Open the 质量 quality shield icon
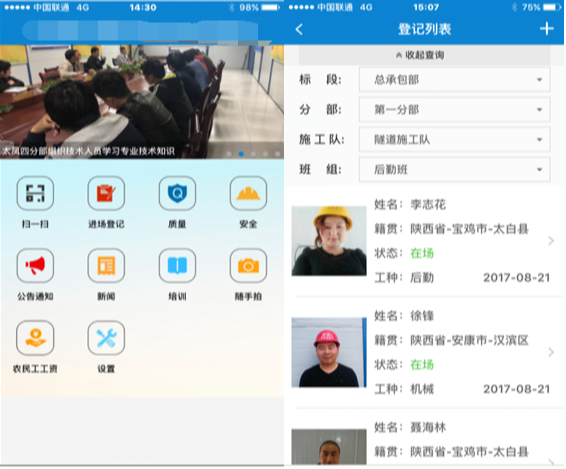Image resolution: width=566 pixels, height=469 pixels. 177,193
